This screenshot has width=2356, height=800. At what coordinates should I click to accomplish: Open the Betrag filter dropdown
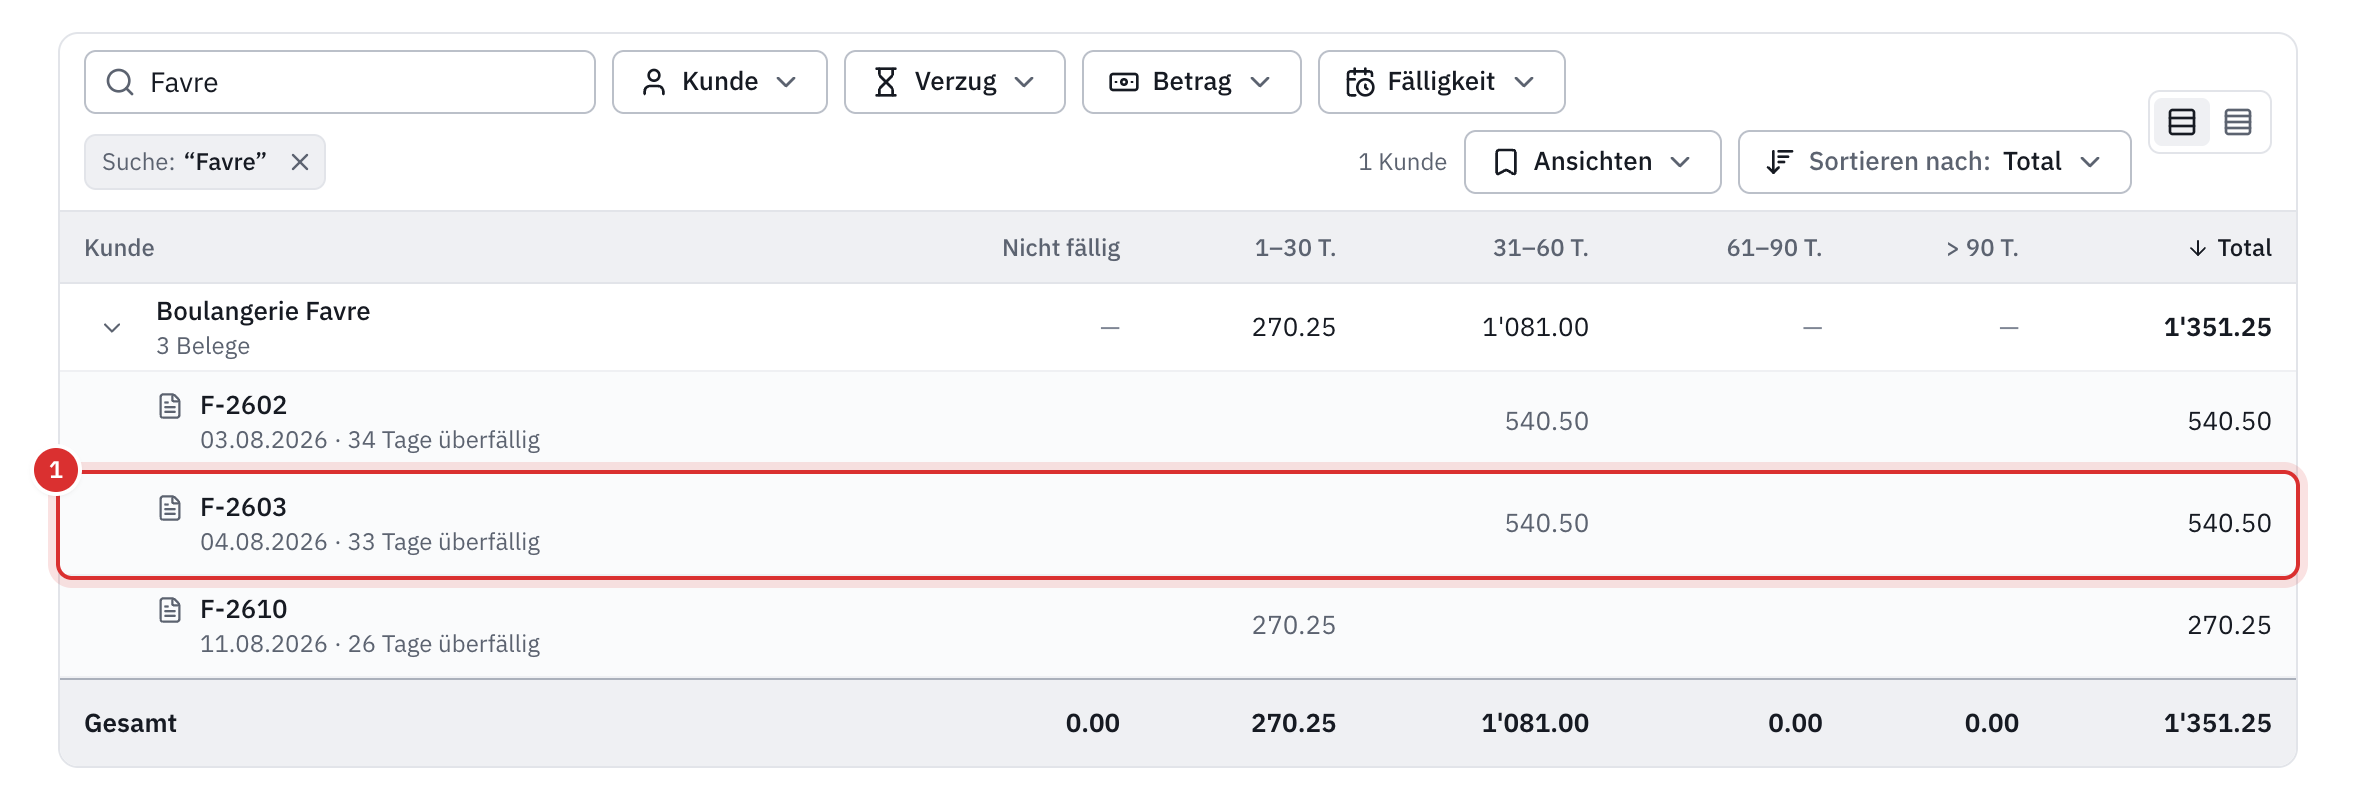(x=1191, y=82)
